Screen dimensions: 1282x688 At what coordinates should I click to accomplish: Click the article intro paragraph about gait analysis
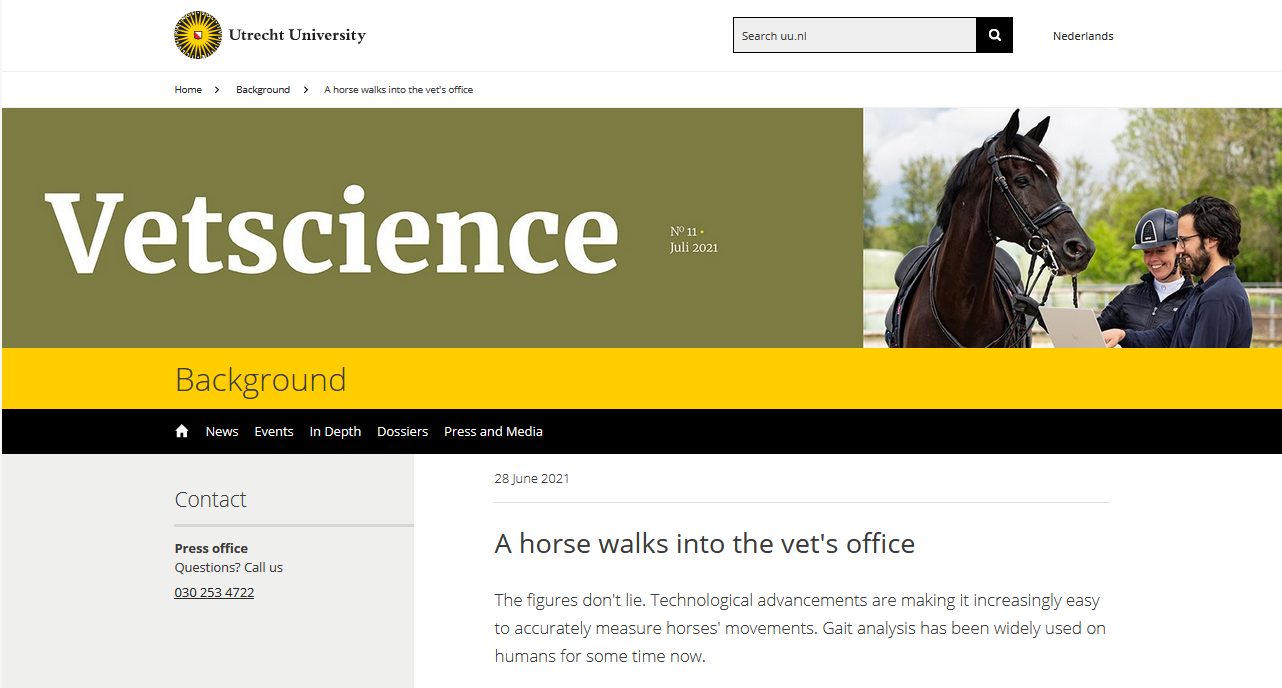pyautogui.click(x=800, y=629)
